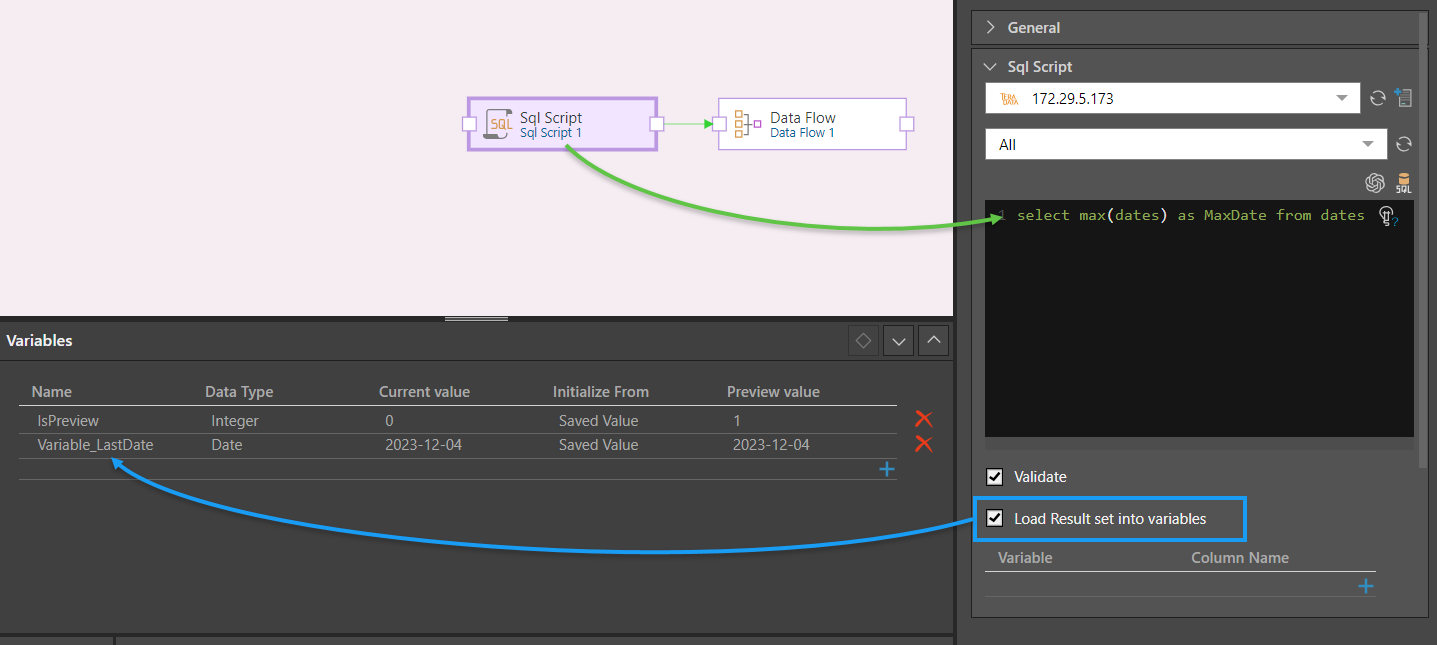Collapse Variables panel with down chevron
Image resolution: width=1437 pixels, height=645 pixels.
[898, 341]
